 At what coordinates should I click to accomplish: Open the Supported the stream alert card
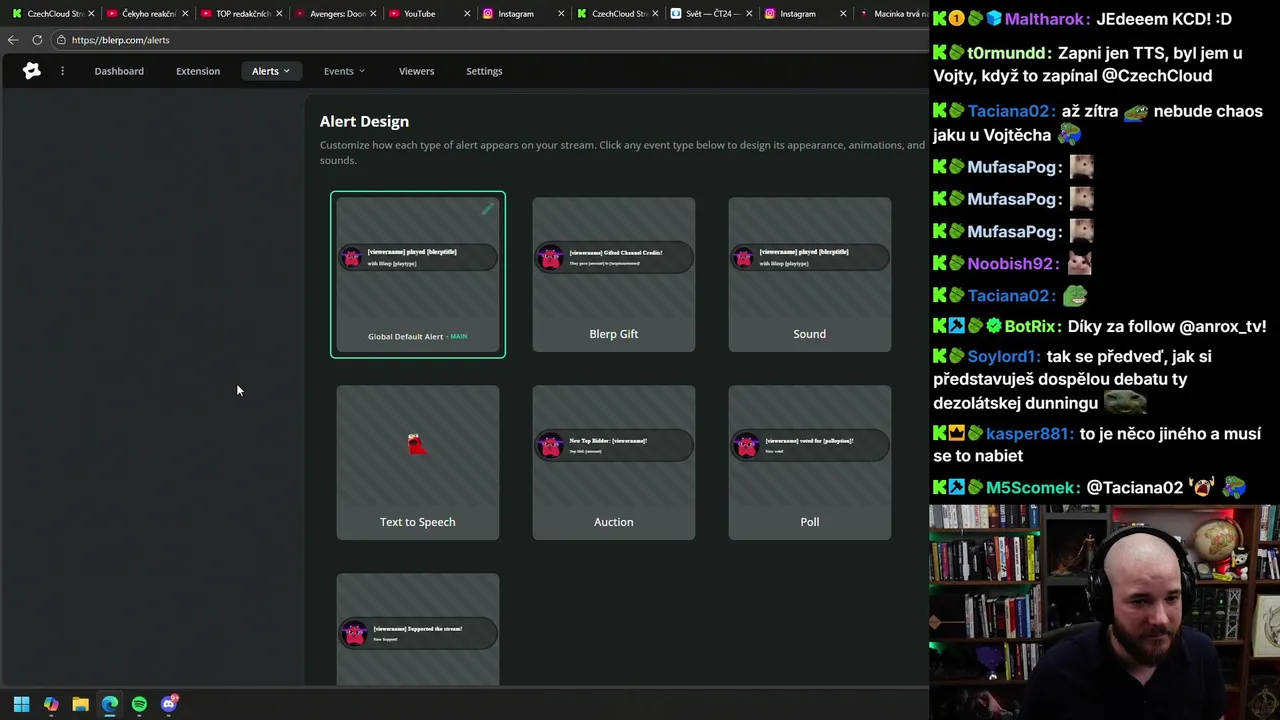click(x=418, y=630)
